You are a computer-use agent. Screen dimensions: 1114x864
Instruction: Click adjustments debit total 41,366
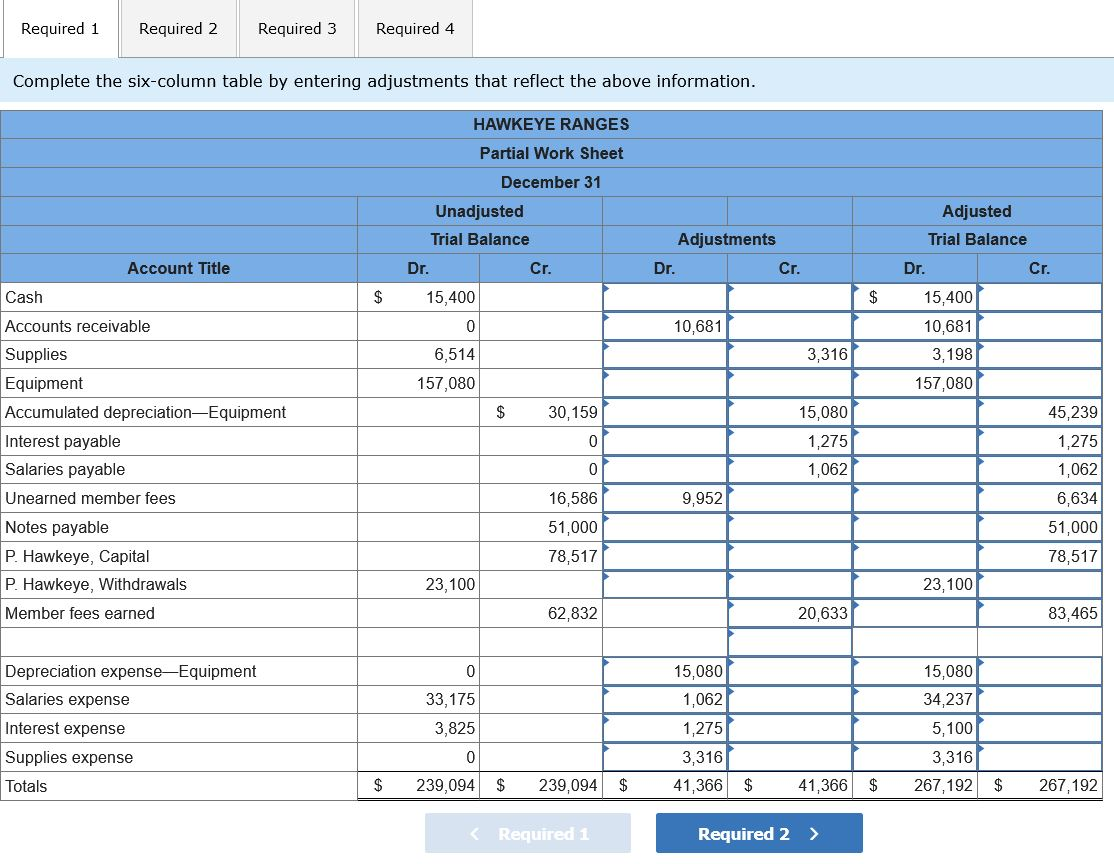click(x=665, y=786)
